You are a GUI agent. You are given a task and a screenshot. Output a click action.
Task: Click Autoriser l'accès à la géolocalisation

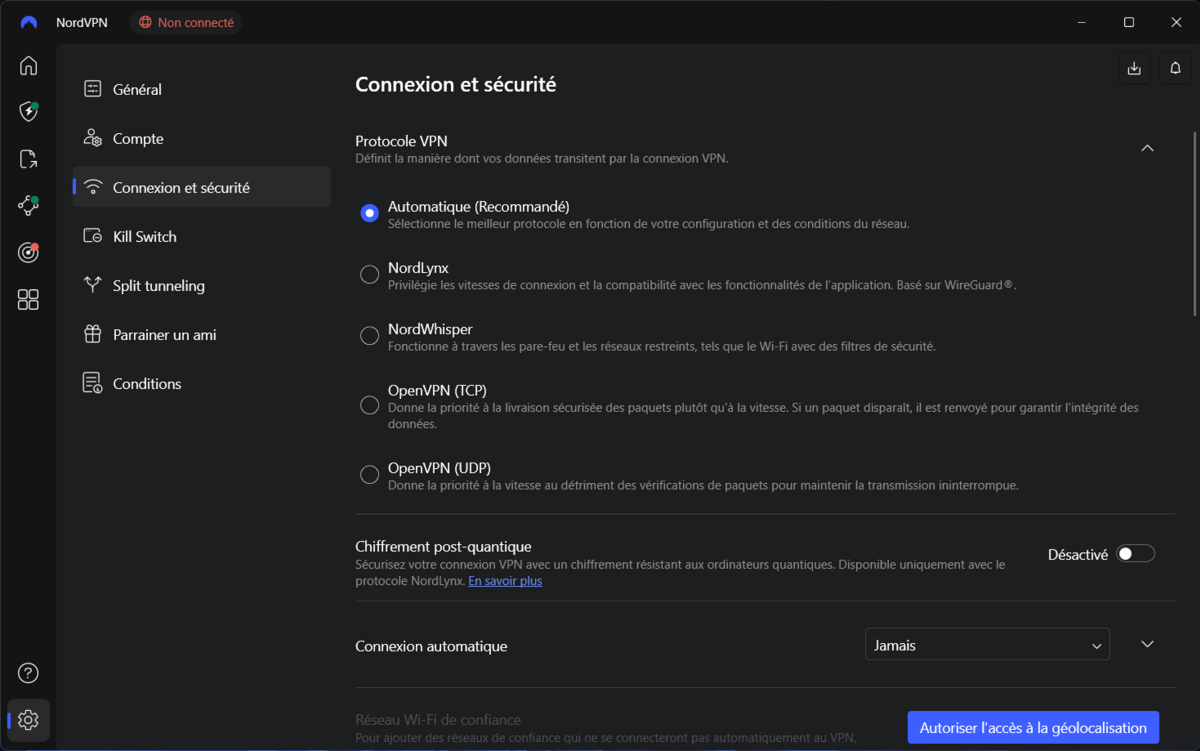[x=1033, y=727]
